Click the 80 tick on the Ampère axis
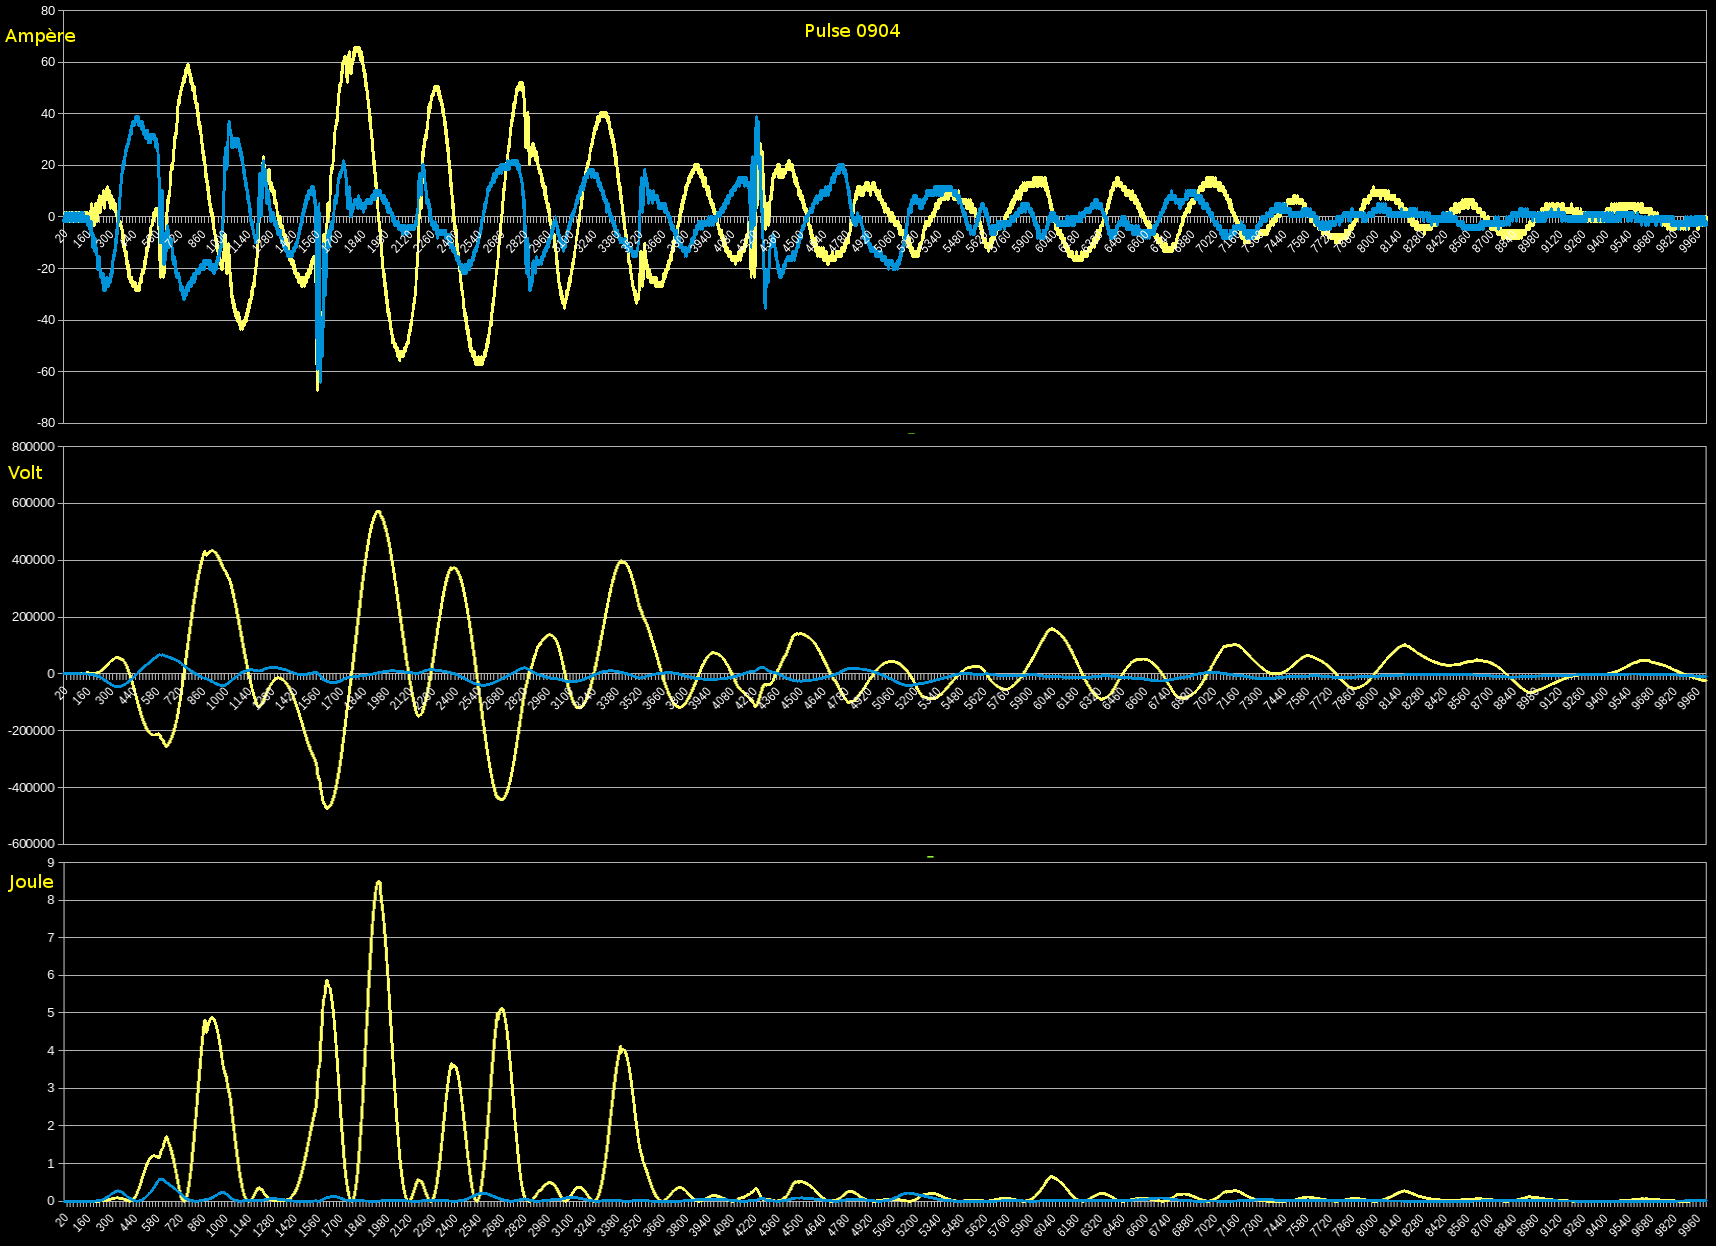This screenshot has height=1246, width=1716. point(48,11)
